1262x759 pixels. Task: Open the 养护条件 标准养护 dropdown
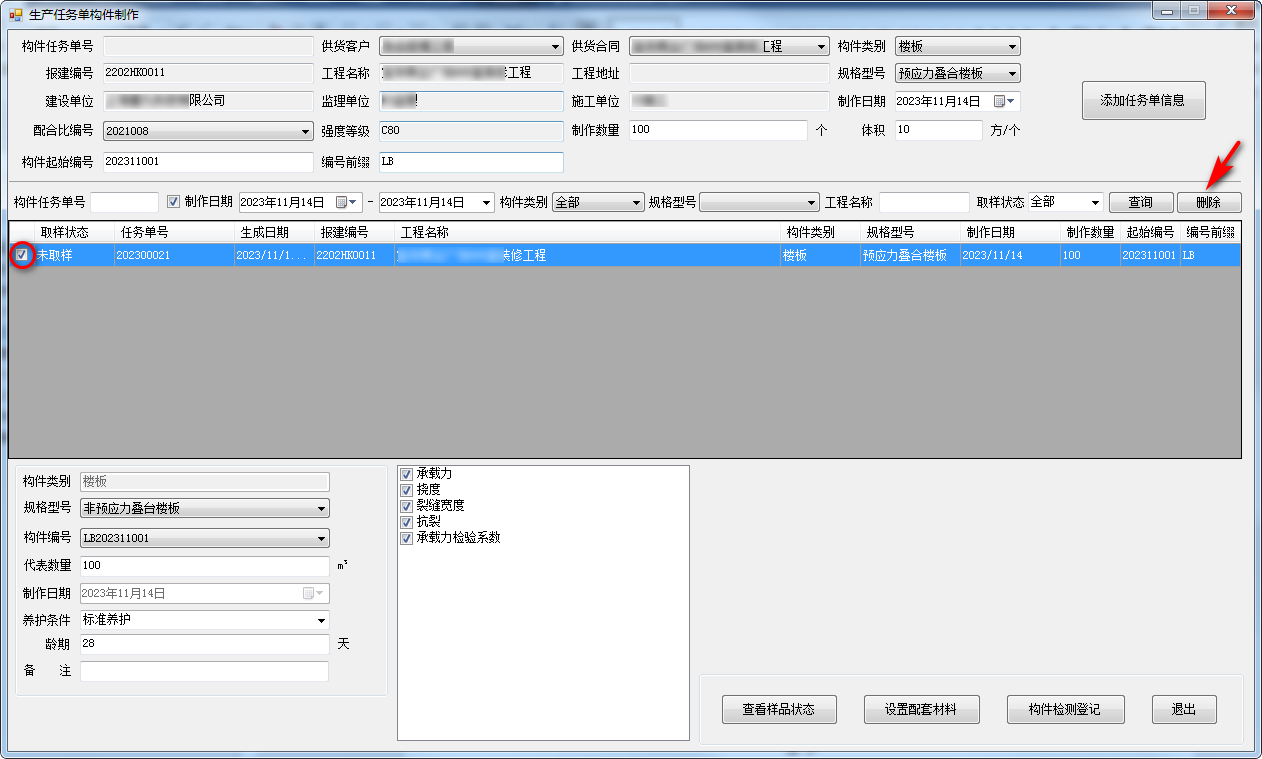click(x=320, y=620)
